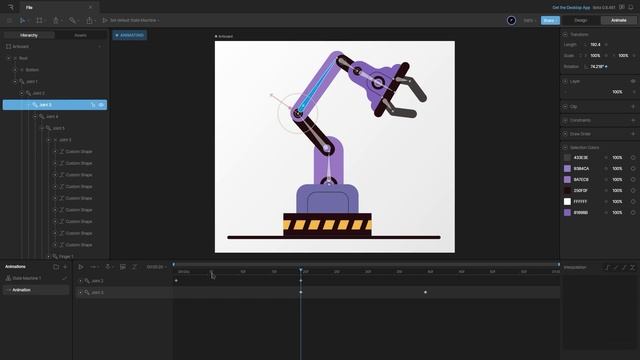Expand Joint 2 track in timeline
This screenshot has height=360, width=640.
pyautogui.click(x=80, y=281)
